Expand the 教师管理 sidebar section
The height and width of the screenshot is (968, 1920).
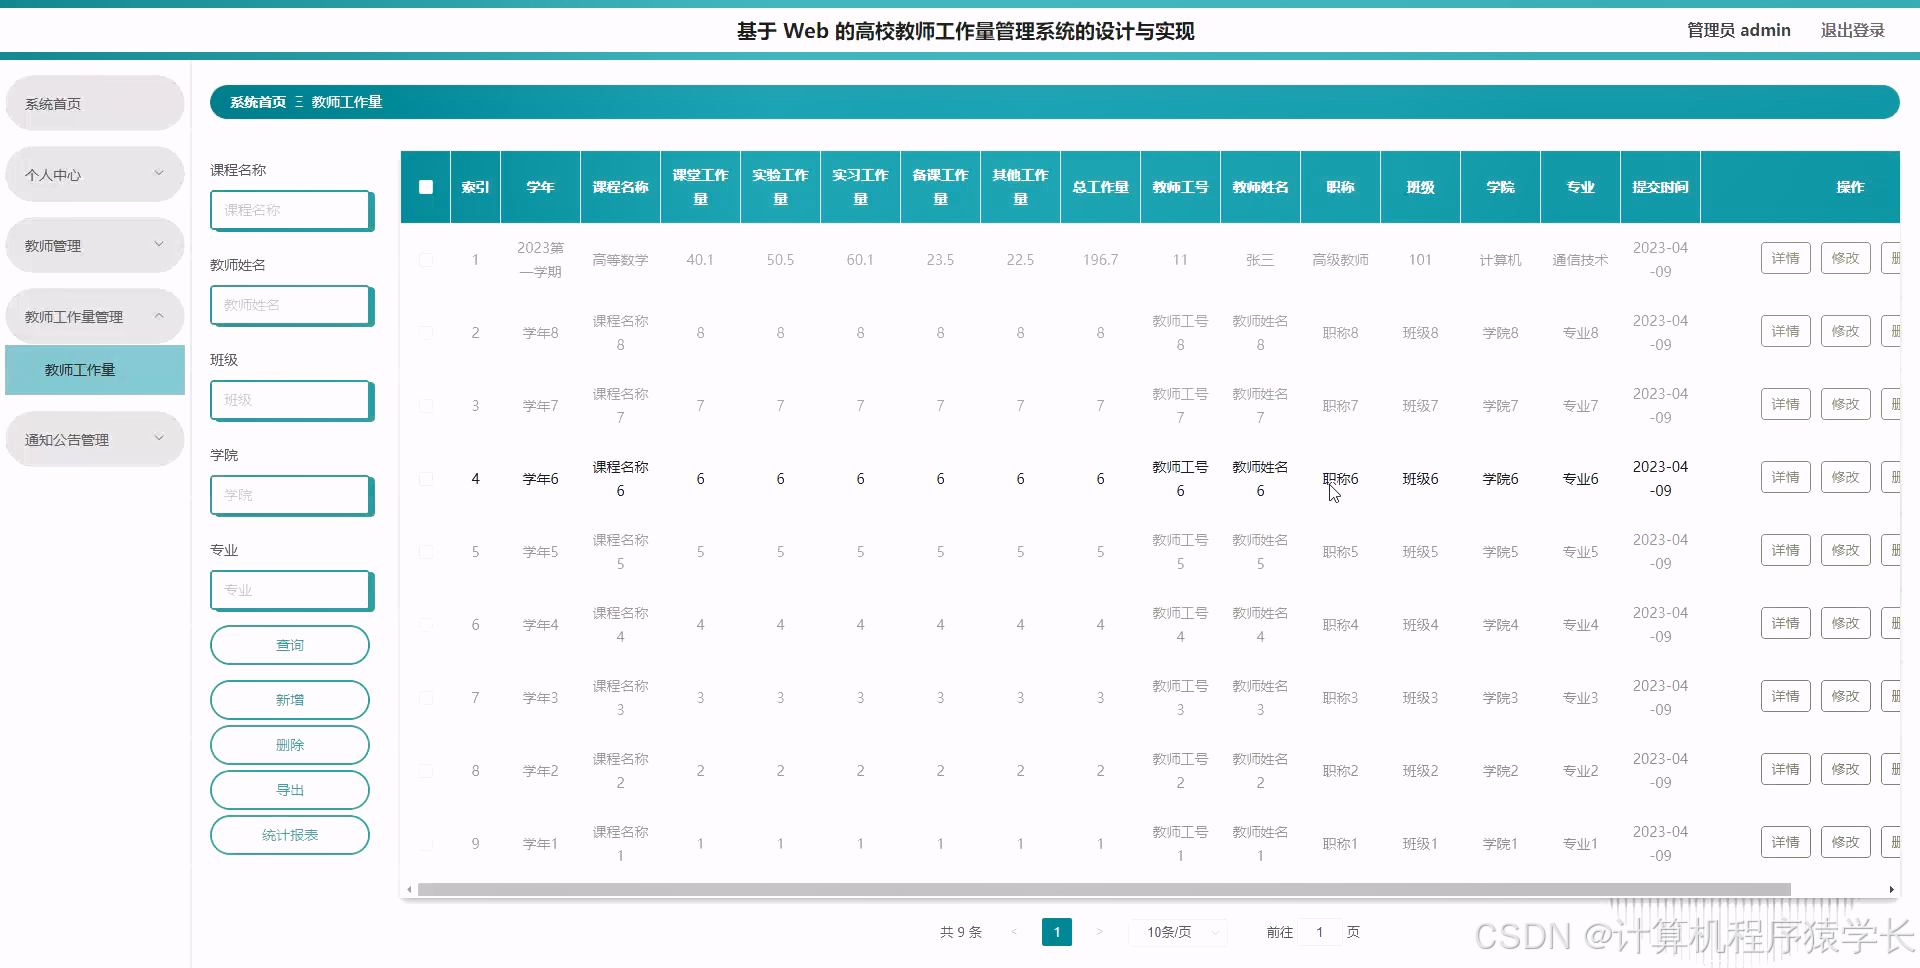click(x=94, y=244)
